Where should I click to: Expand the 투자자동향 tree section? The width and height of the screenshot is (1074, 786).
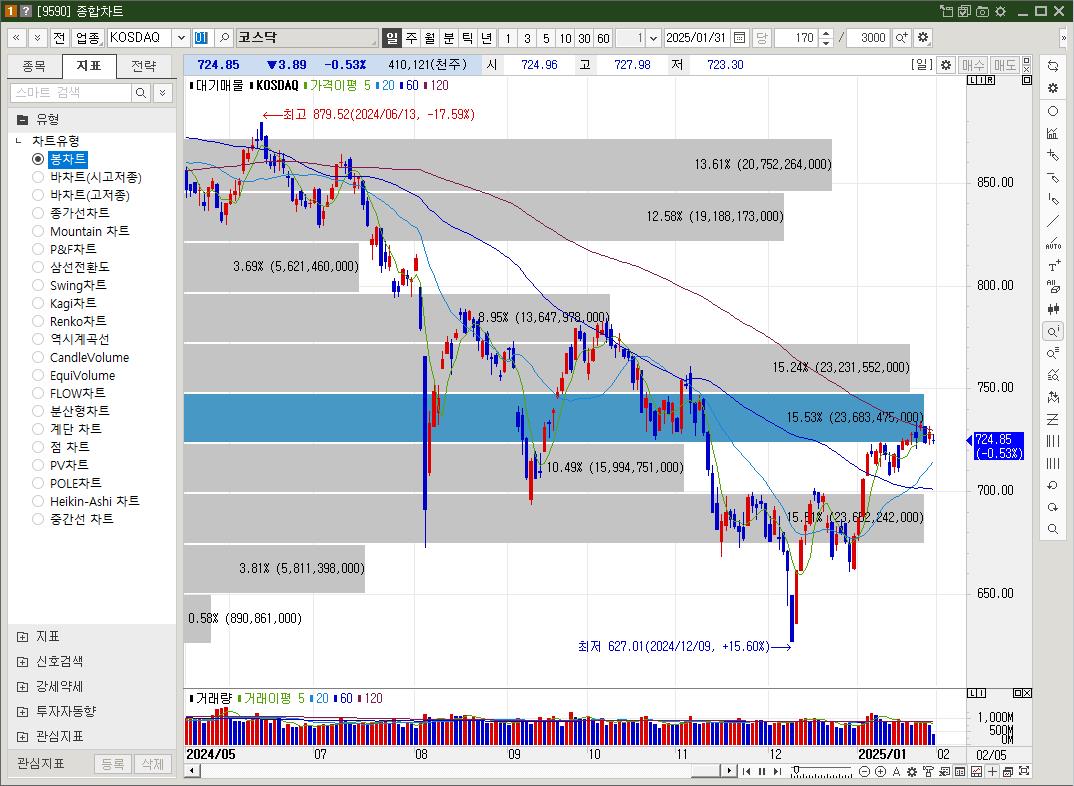pos(22,712)
